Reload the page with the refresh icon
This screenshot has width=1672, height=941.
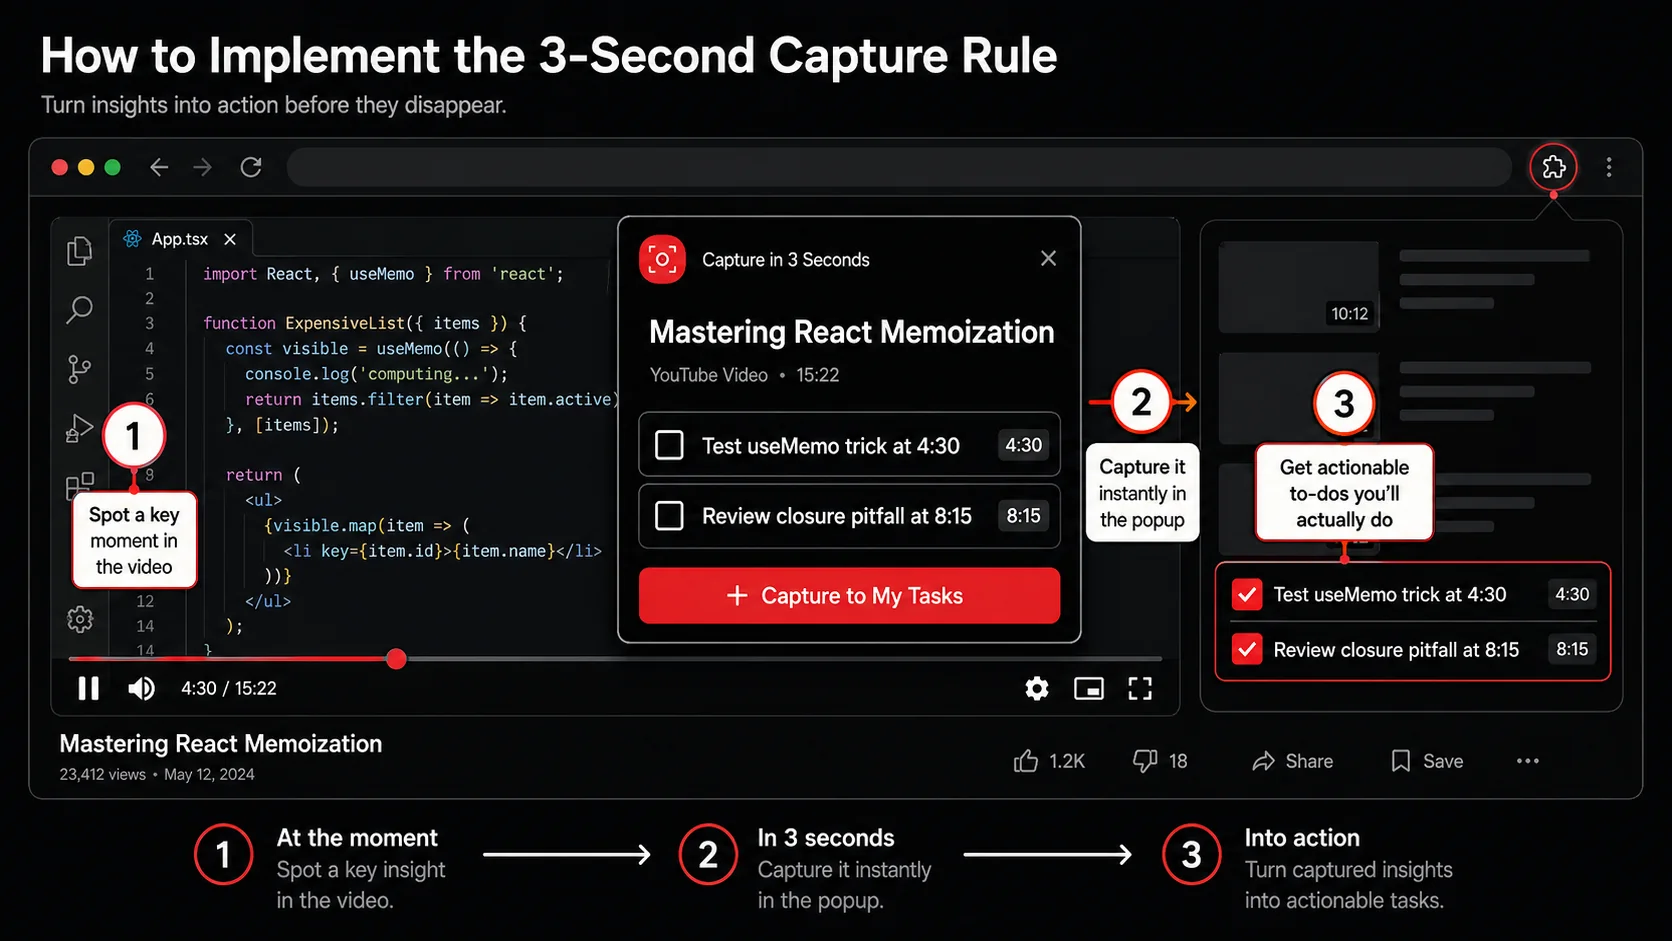pyautogui.click(x=251, y=167)
